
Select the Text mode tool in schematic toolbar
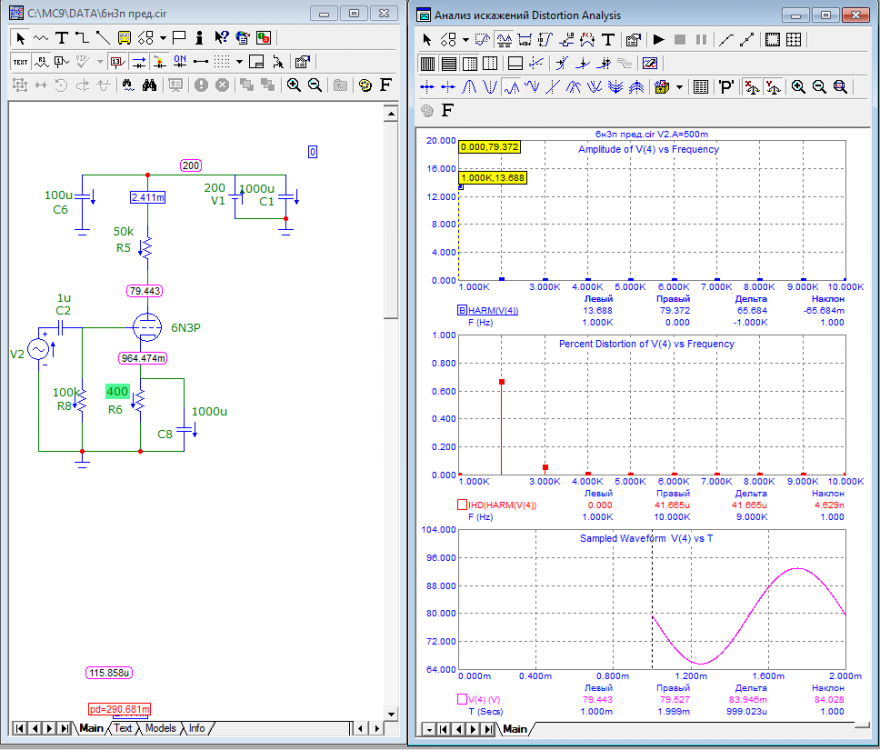pyautogui.click(x=61, y=38)
